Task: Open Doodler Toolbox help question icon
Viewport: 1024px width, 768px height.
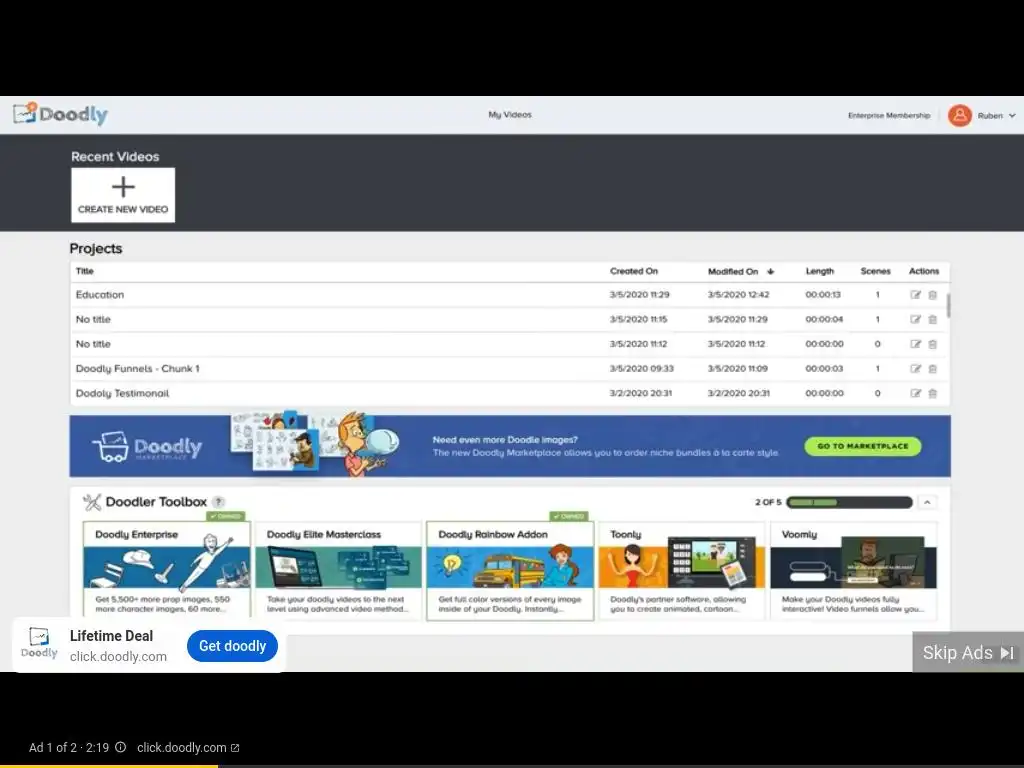Action: [x=219, y=502]
